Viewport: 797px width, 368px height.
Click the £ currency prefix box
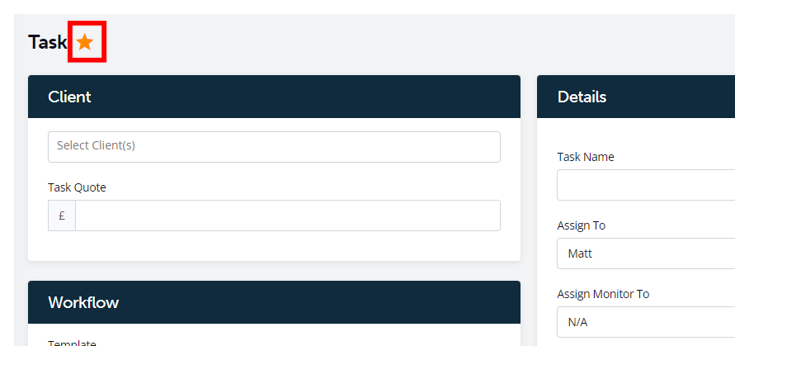(62, 216)
